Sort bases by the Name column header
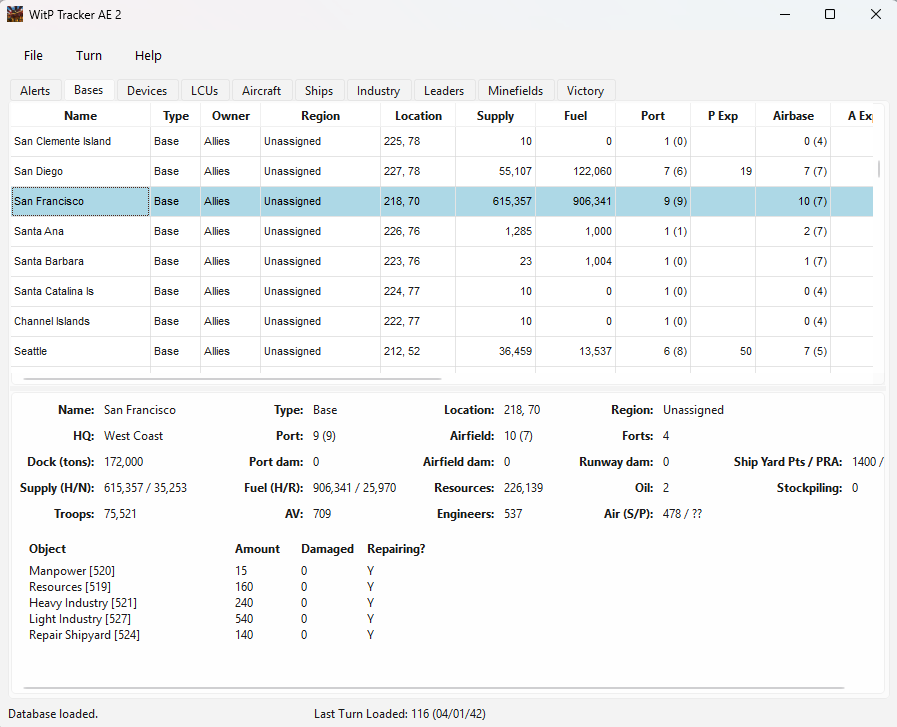Screen dimensions: 897x727 [81, 116]
